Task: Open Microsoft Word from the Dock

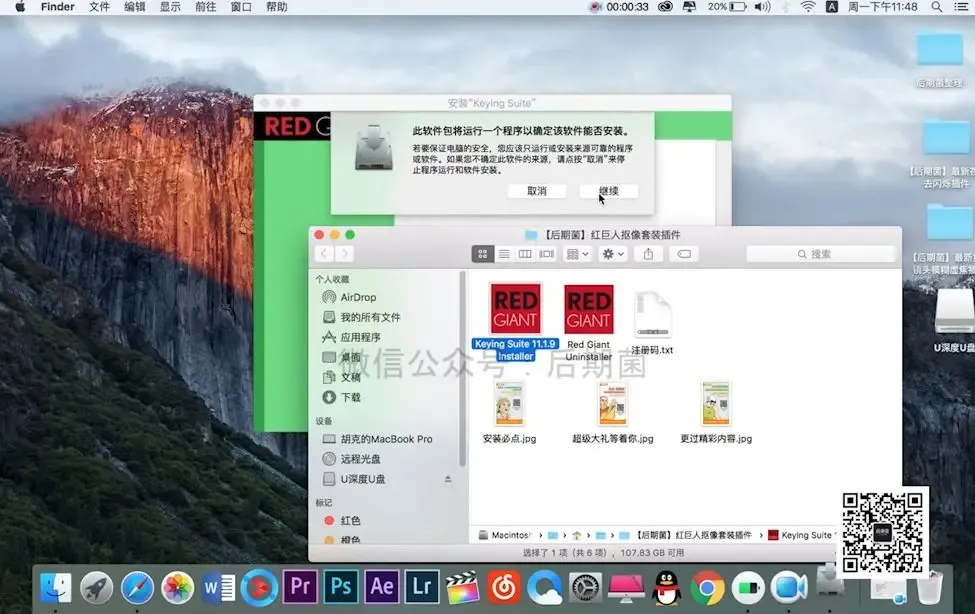Action: [x=218, y=587]
